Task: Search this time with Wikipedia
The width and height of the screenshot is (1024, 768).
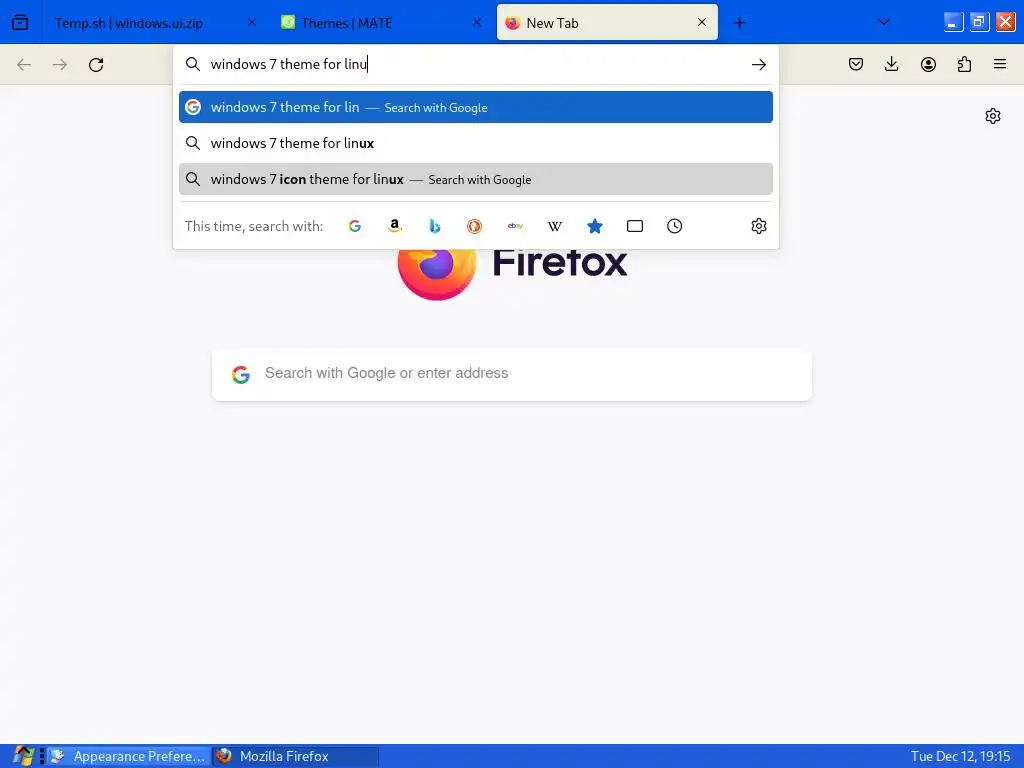Action: click(554, 226)
